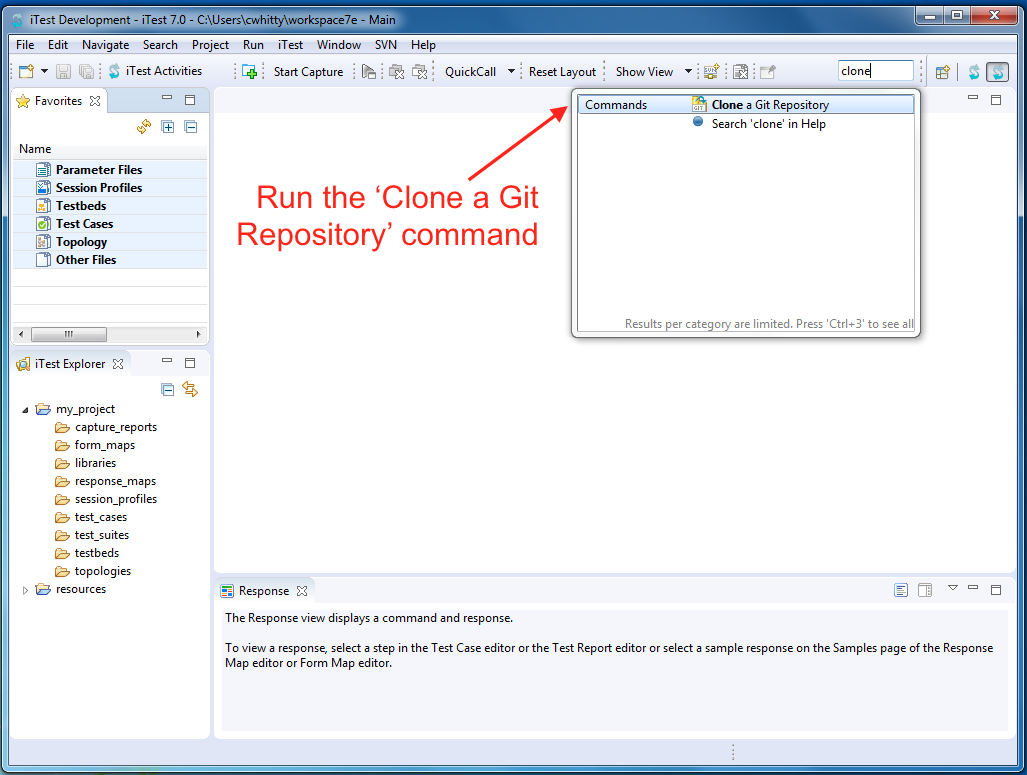Click Expand All plus icon in Favorites
The image size is (1027, 775).
tap(168, 126)
